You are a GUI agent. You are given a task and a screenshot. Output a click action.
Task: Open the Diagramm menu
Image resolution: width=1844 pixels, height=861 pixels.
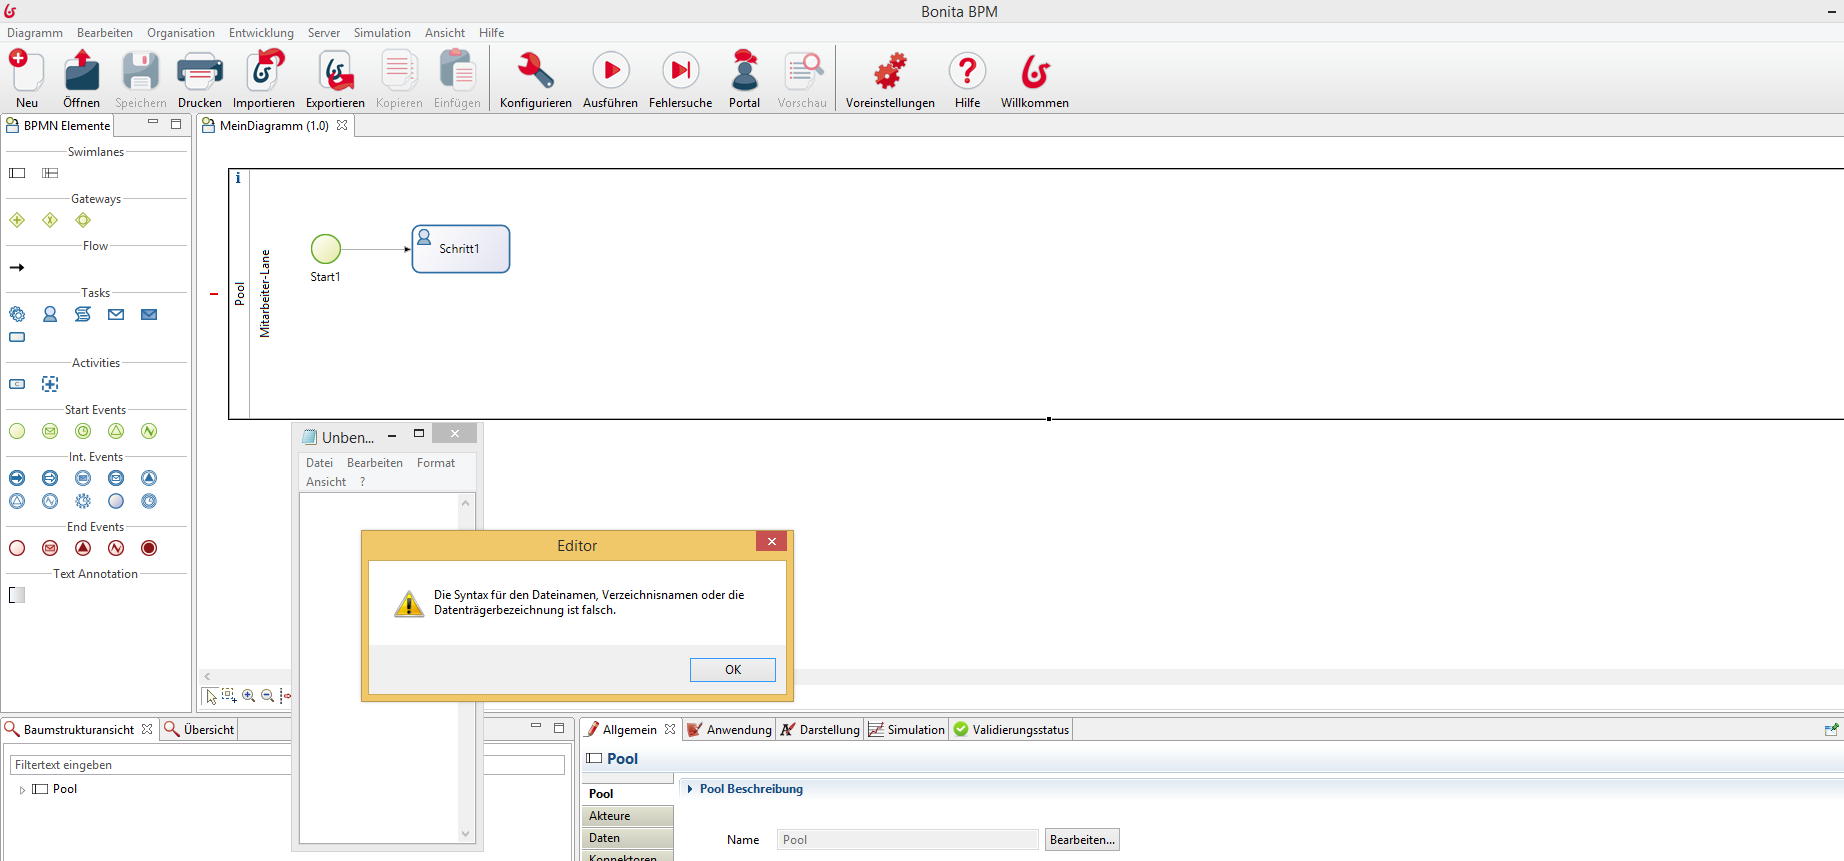coord(35,33)
